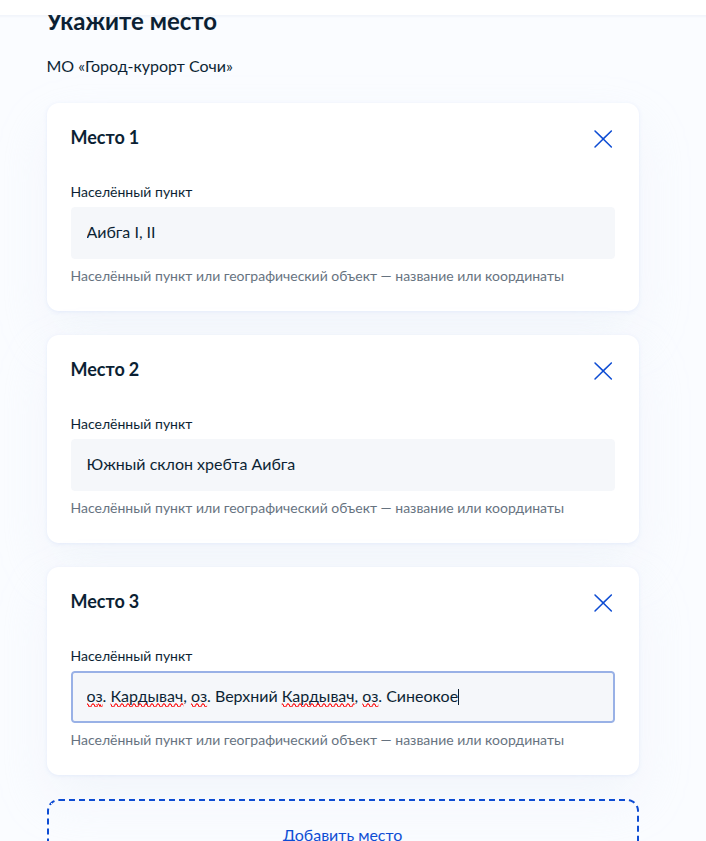Select the hint text under Место 3 field
This screenshot has width=706, height=841.
[317, 741]
